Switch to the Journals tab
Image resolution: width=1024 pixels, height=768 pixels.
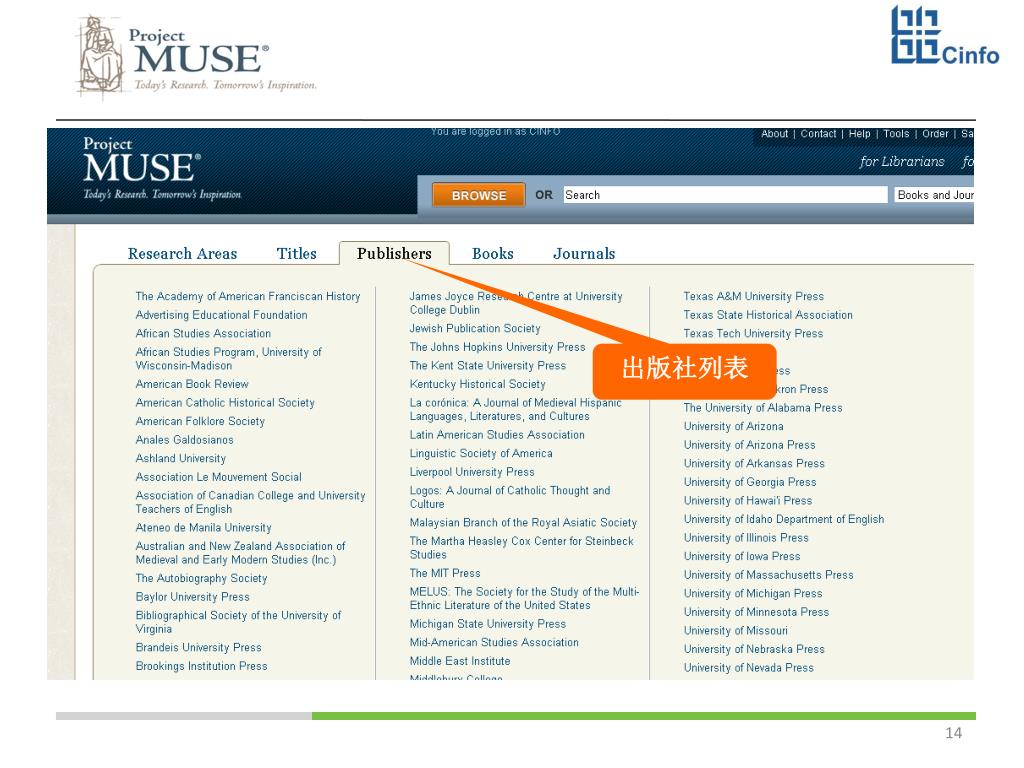click(584, 253)
